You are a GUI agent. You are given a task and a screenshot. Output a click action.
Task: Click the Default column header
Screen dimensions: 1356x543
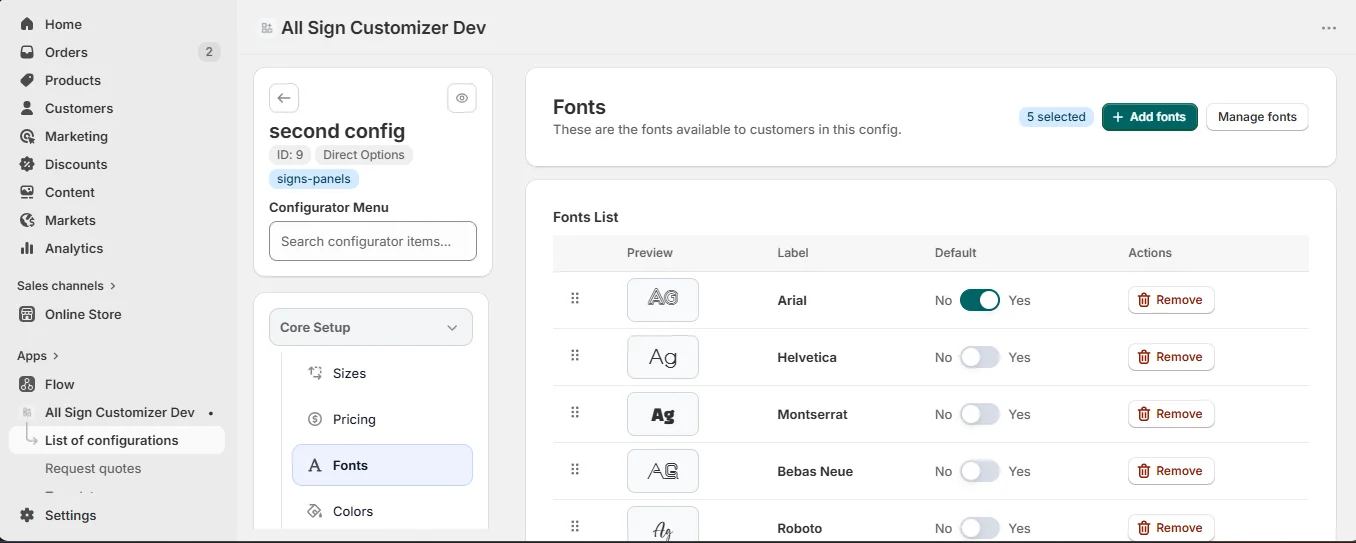click(956, 253)
